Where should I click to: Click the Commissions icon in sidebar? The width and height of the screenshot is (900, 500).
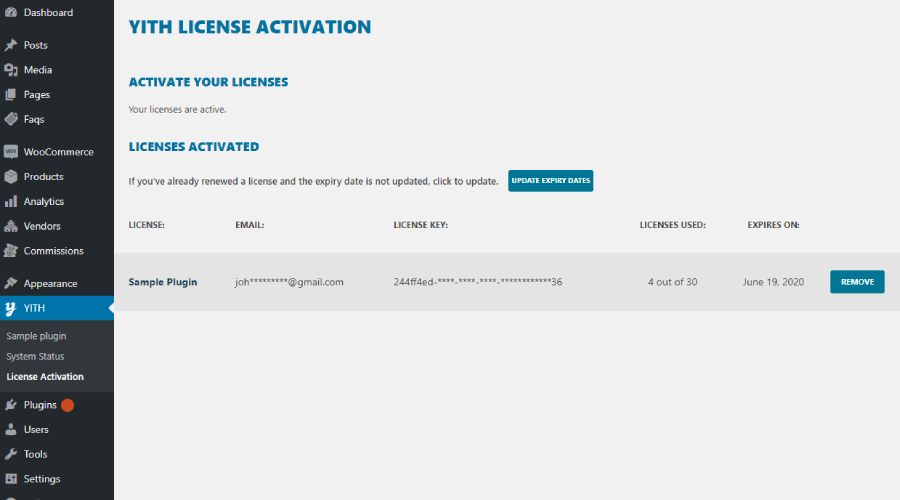coord(11,250)
